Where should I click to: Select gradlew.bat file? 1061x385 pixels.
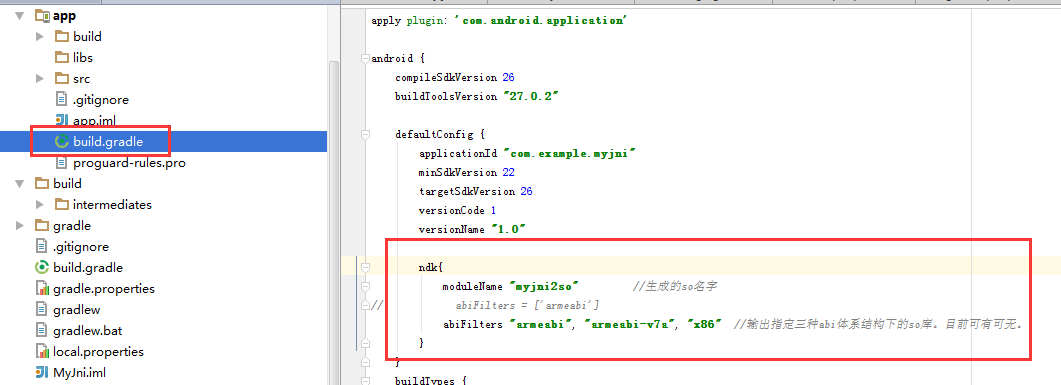pyautogui.click(x=88, y=331)
